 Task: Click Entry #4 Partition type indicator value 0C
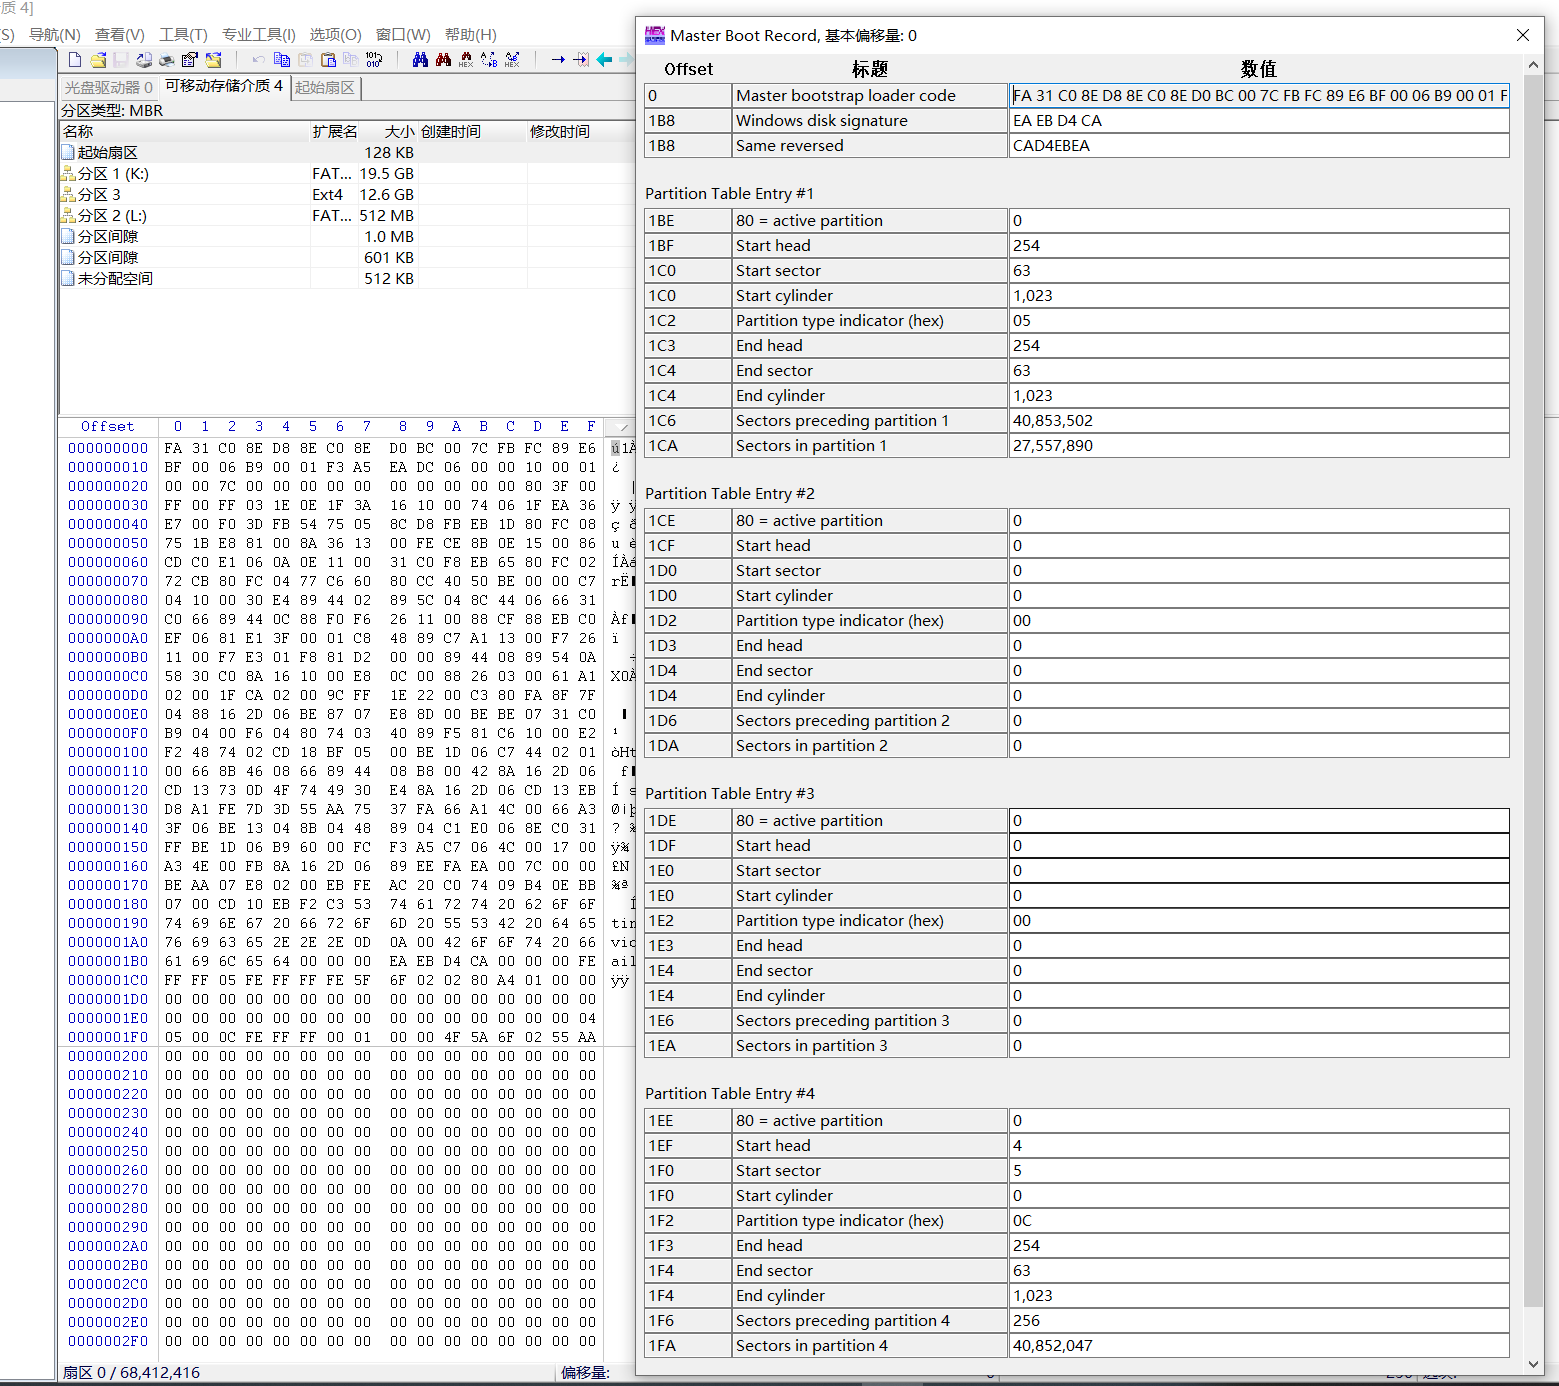(1259, 1221)
